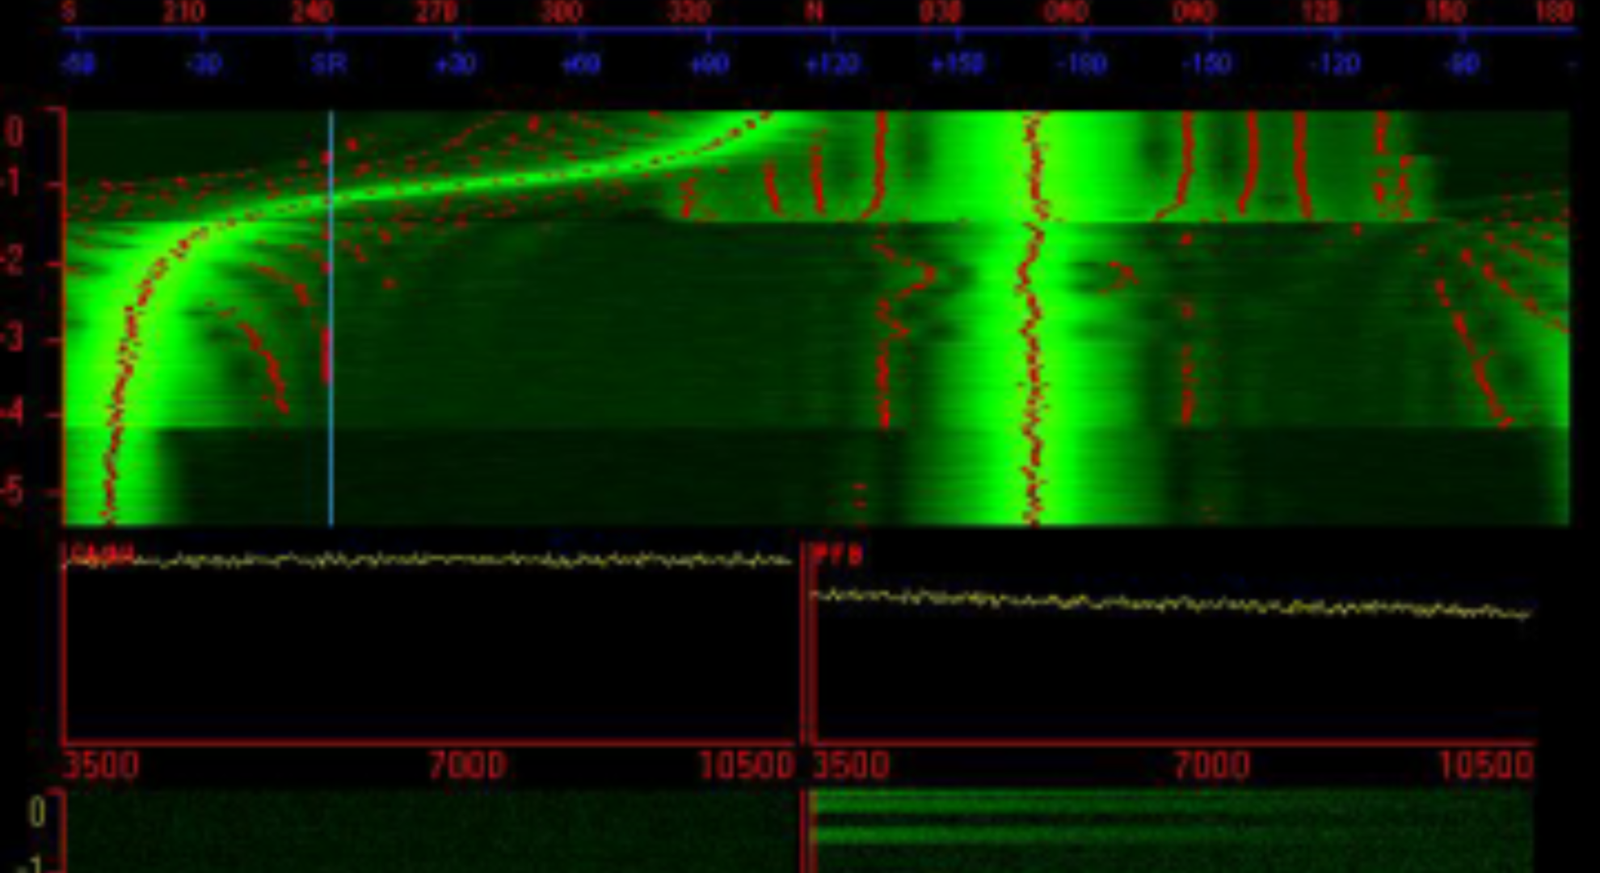This screenshot has height=873, width=1600.
Task: Click the -3 label on waterfall time axis
Action: point(14,337)
